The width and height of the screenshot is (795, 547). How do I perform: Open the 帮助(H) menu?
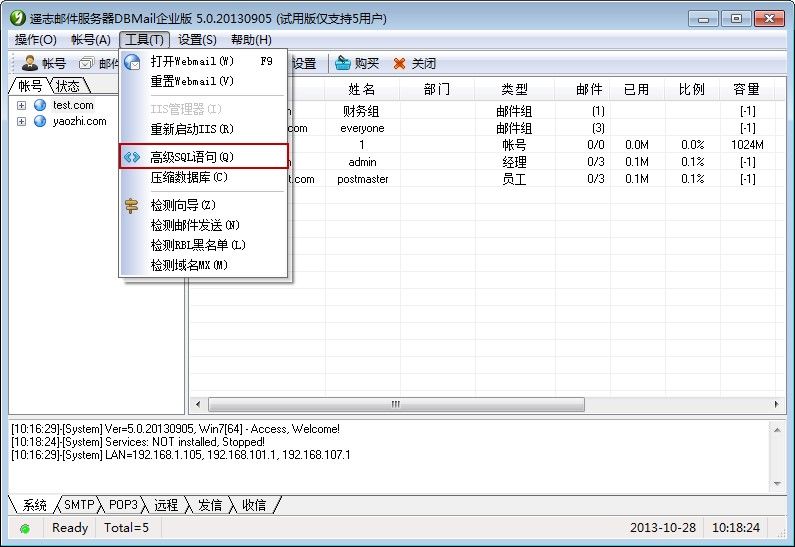[251, 40]
